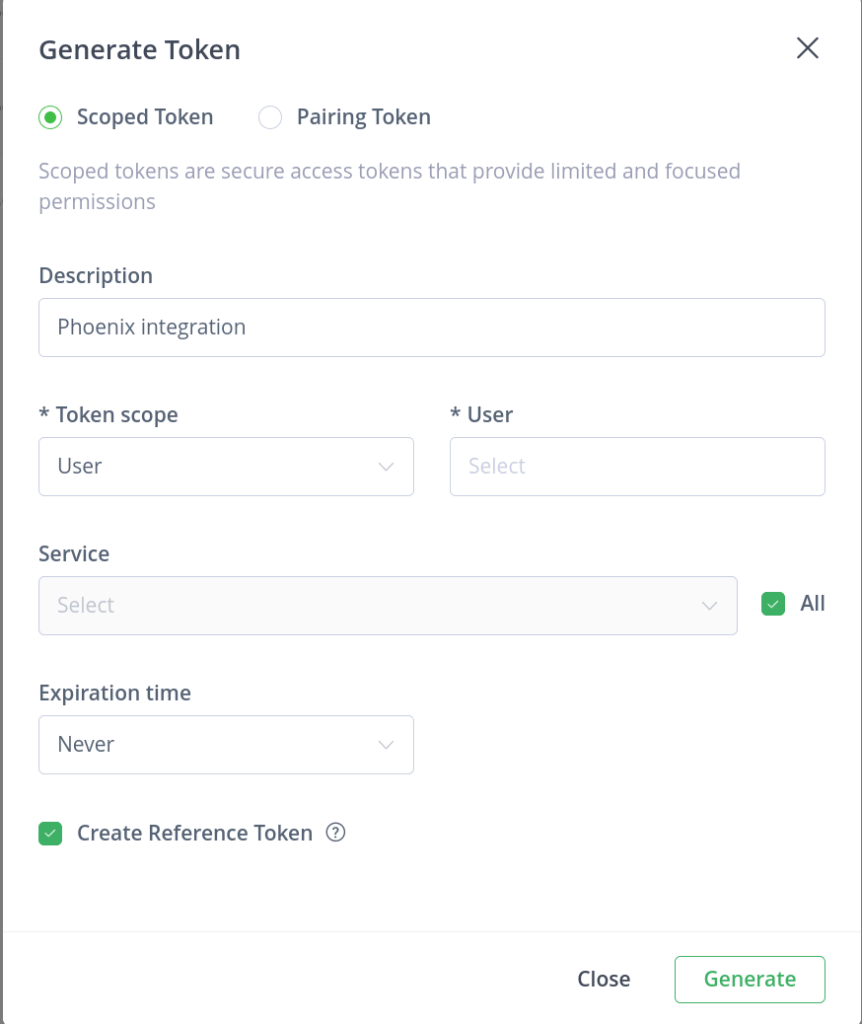Select the Scoped Token radio button
The width and height of the screenshot is (862, 1024).
(50, 117)
